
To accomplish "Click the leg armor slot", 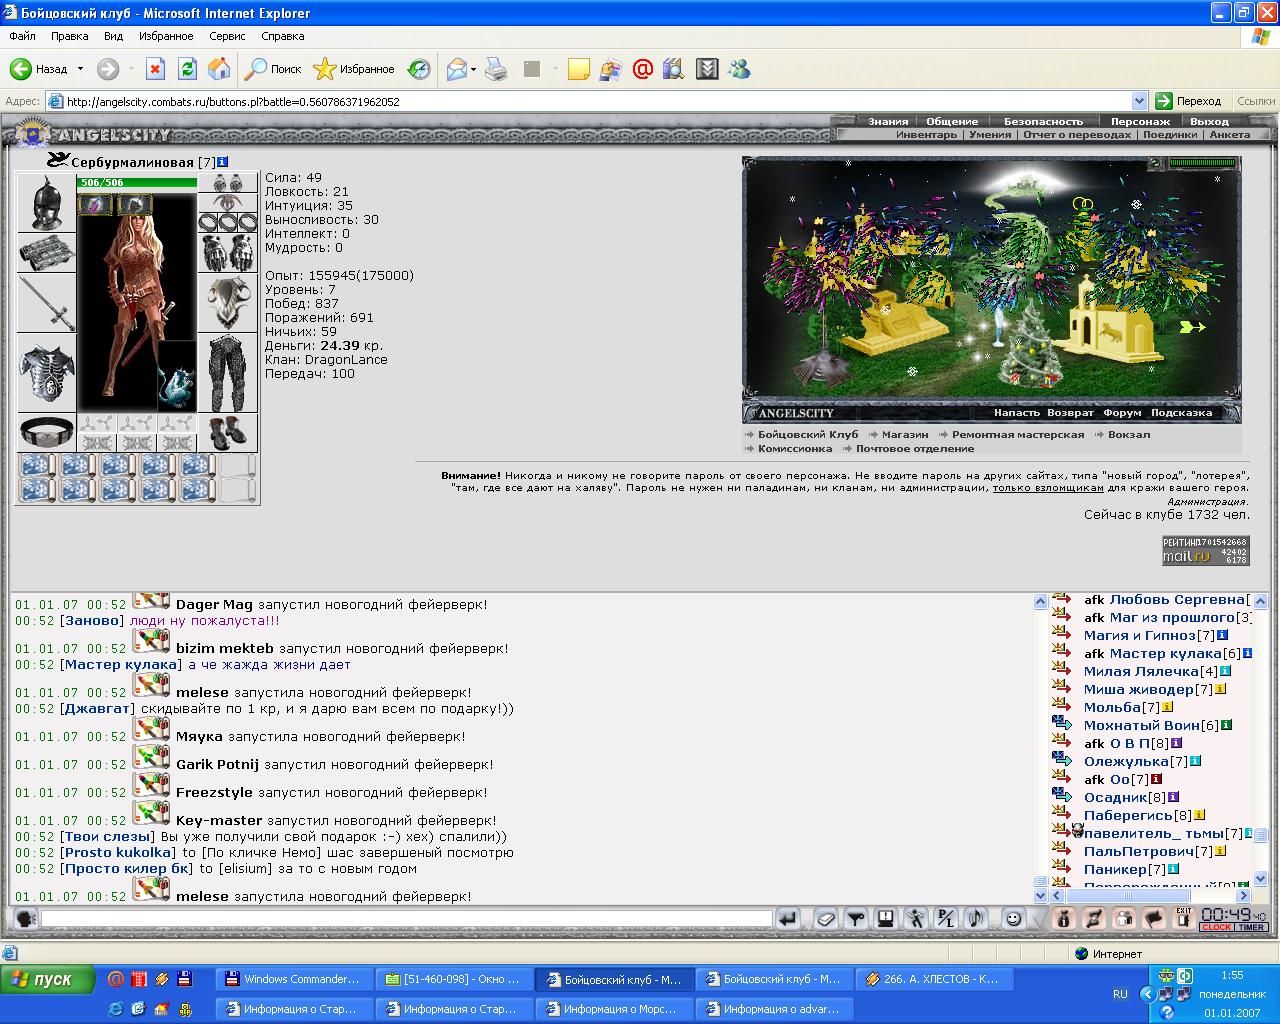I will click(x=228, y=373).
